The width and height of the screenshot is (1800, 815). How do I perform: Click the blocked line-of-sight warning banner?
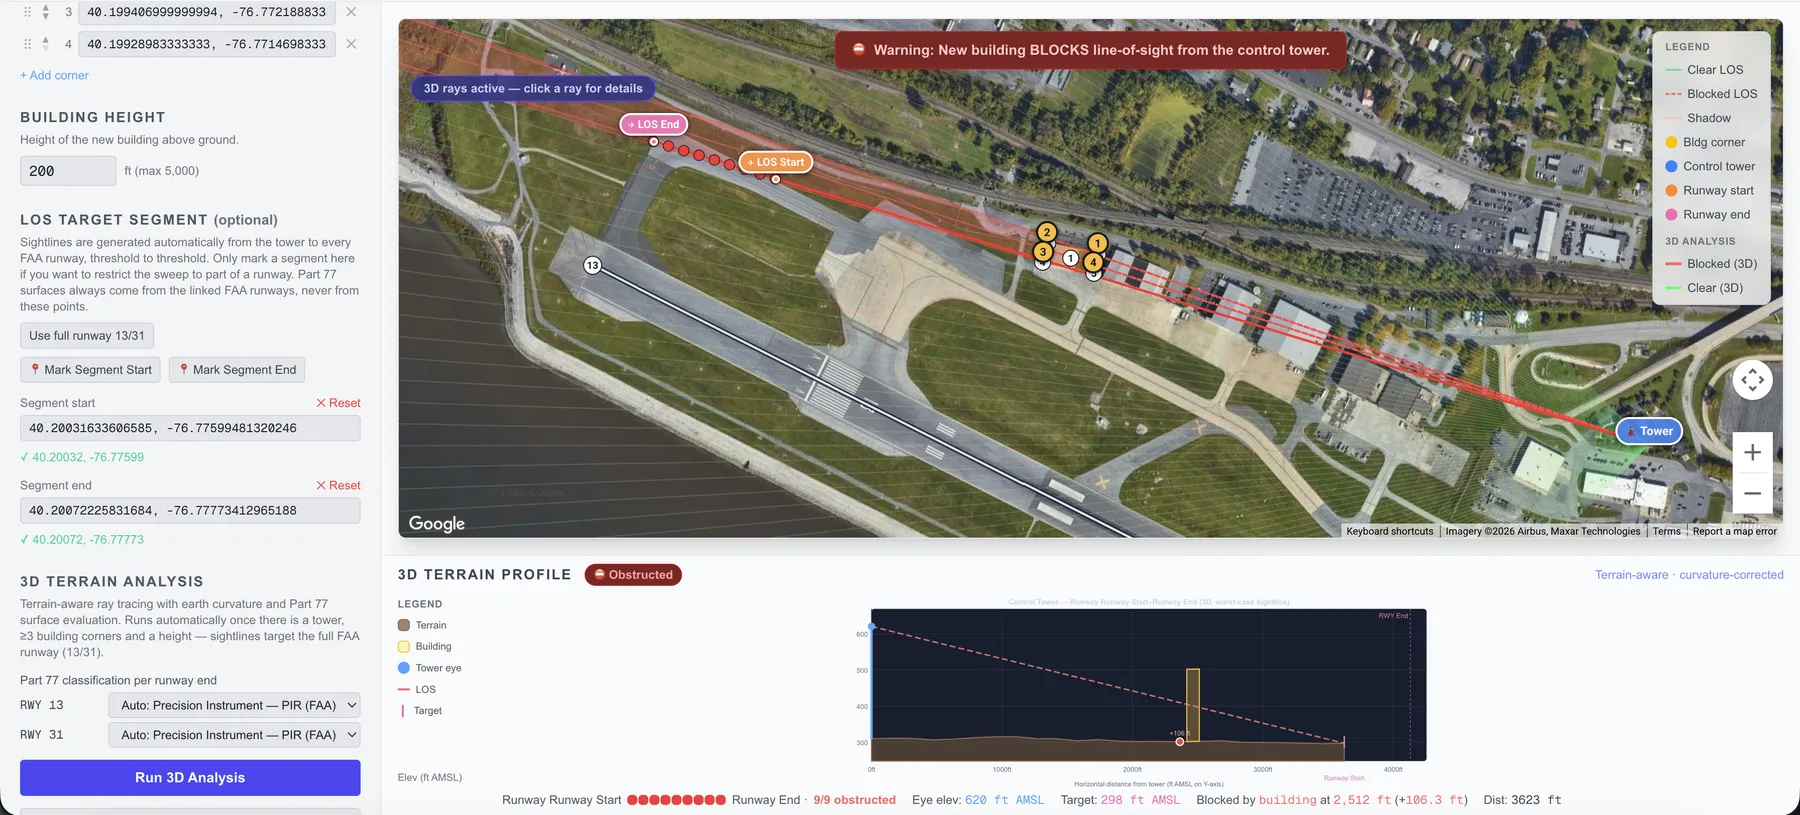tap(1091, 50)
